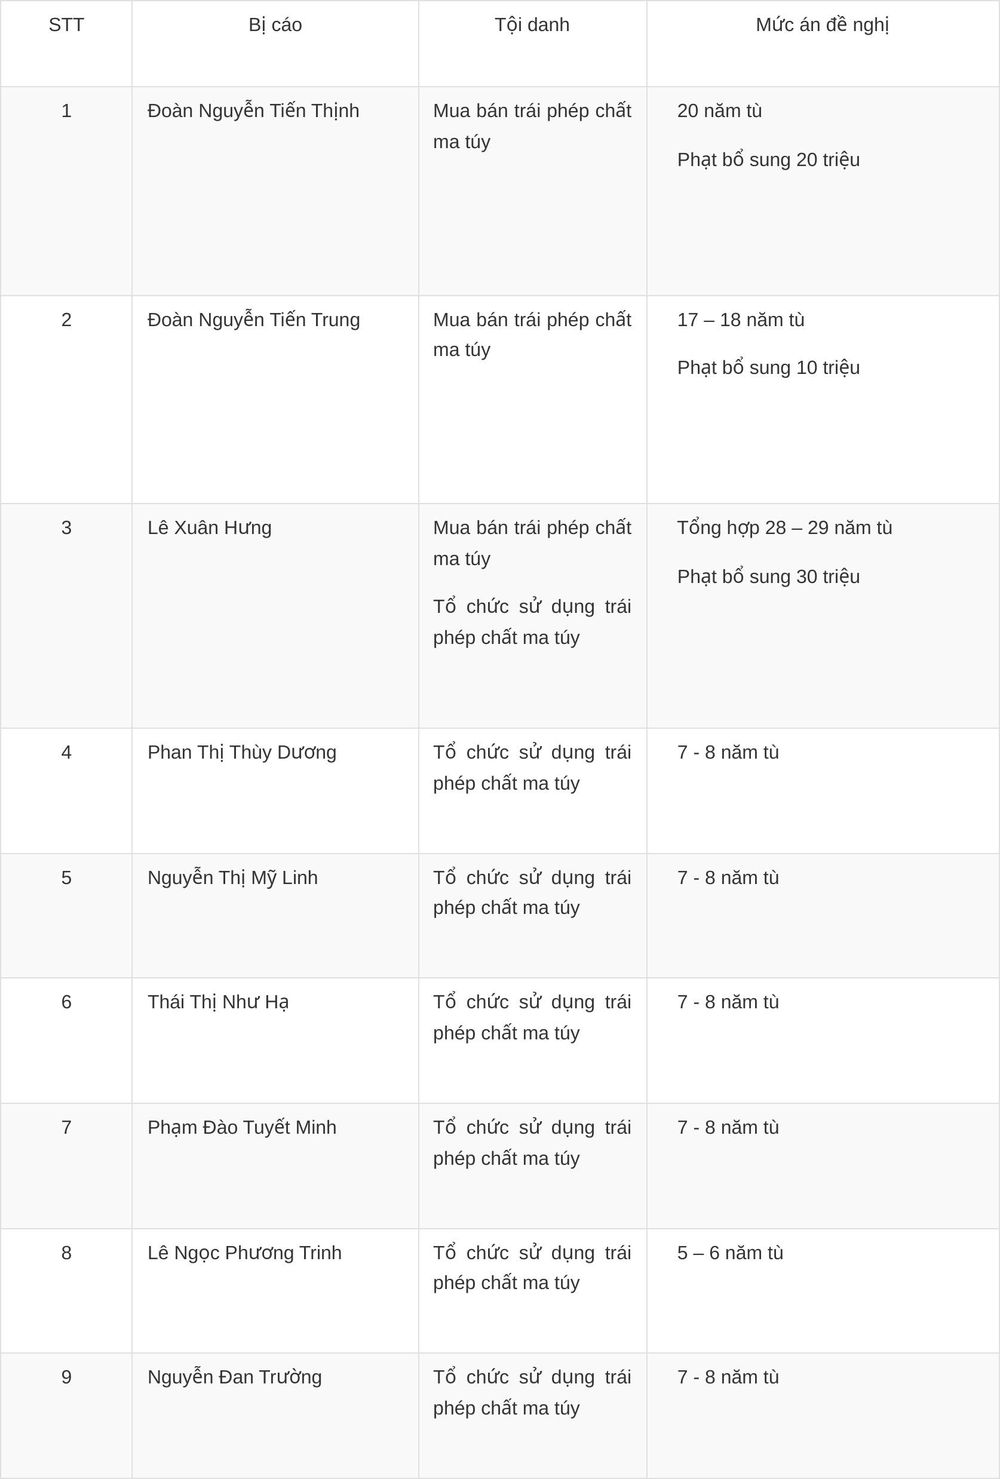
Task: Select the name Đoàn Nguyễn Tiến Trung
Action: (254, 320)
